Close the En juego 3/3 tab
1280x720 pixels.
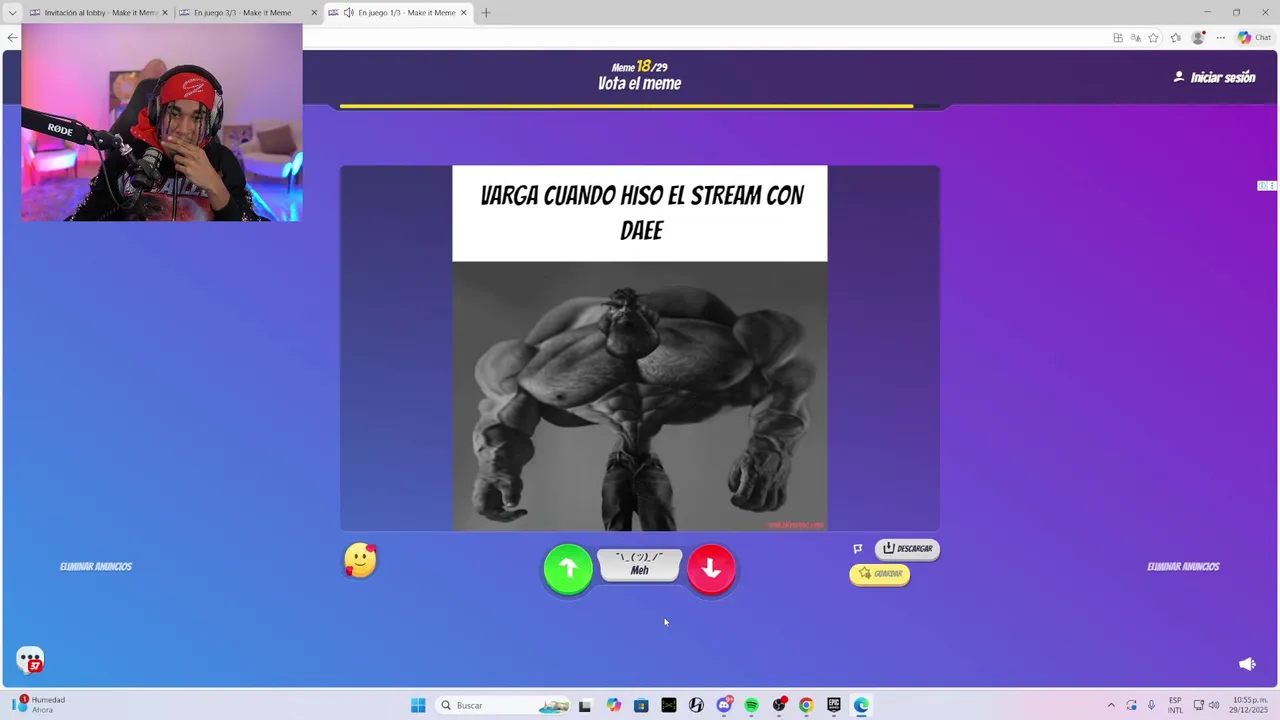tap(314, 13)
